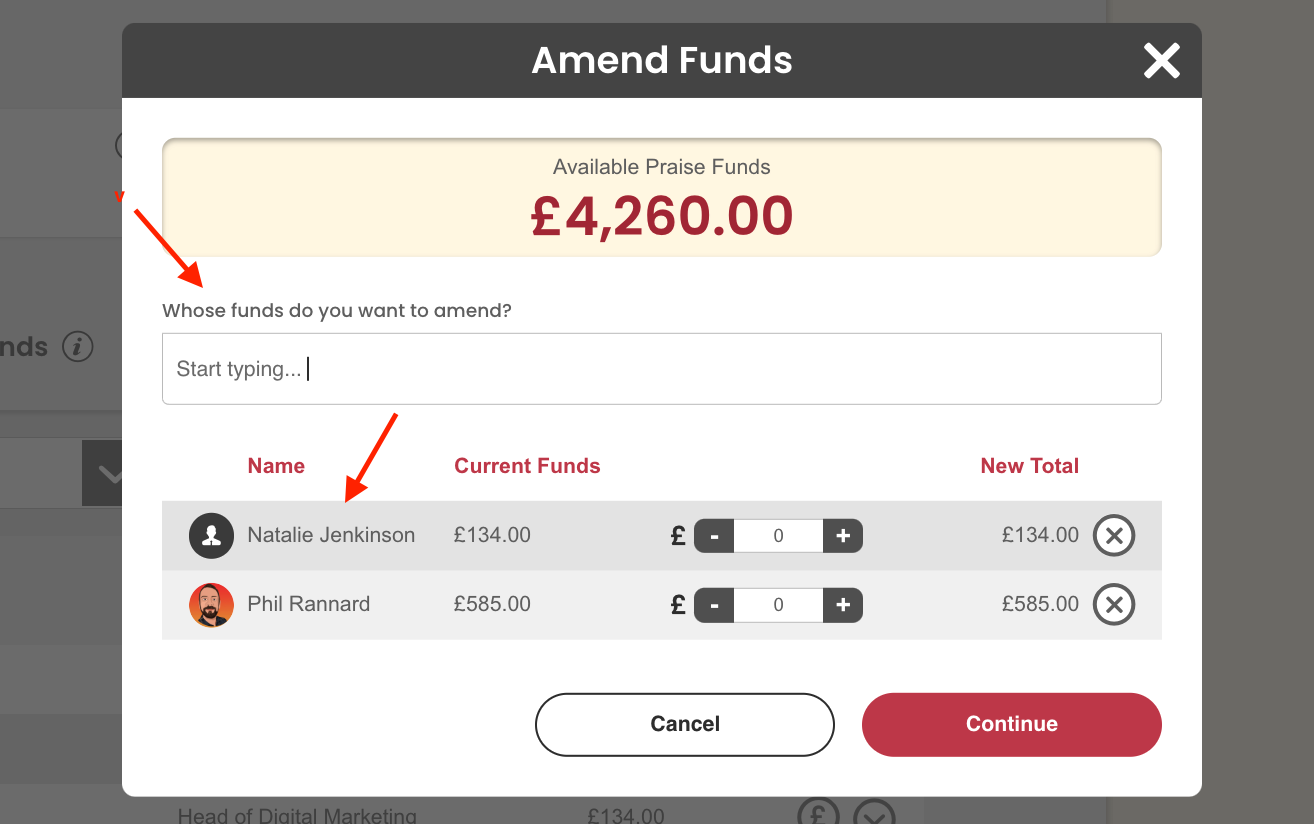1314x824 pixels.
Task: Click the Name column header
Action: 276,466
